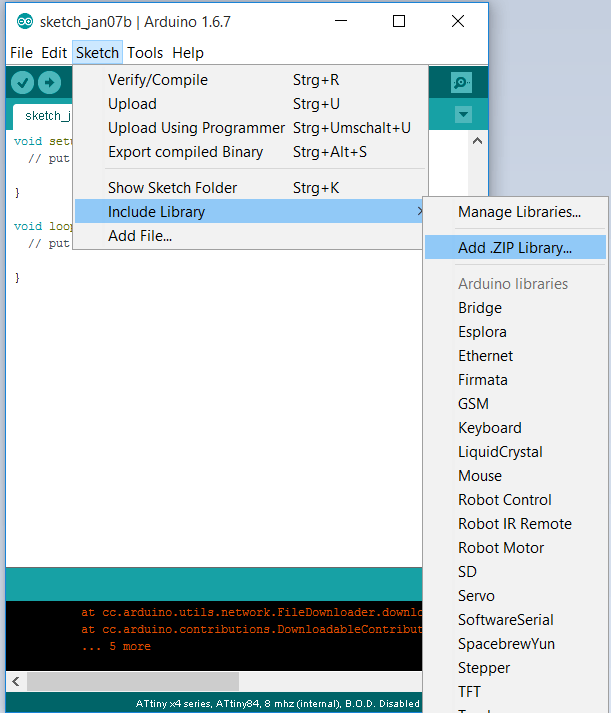Screen dimensions: 611x713
Task: Include the Firmata library
Action: click(x=515, y=380)
